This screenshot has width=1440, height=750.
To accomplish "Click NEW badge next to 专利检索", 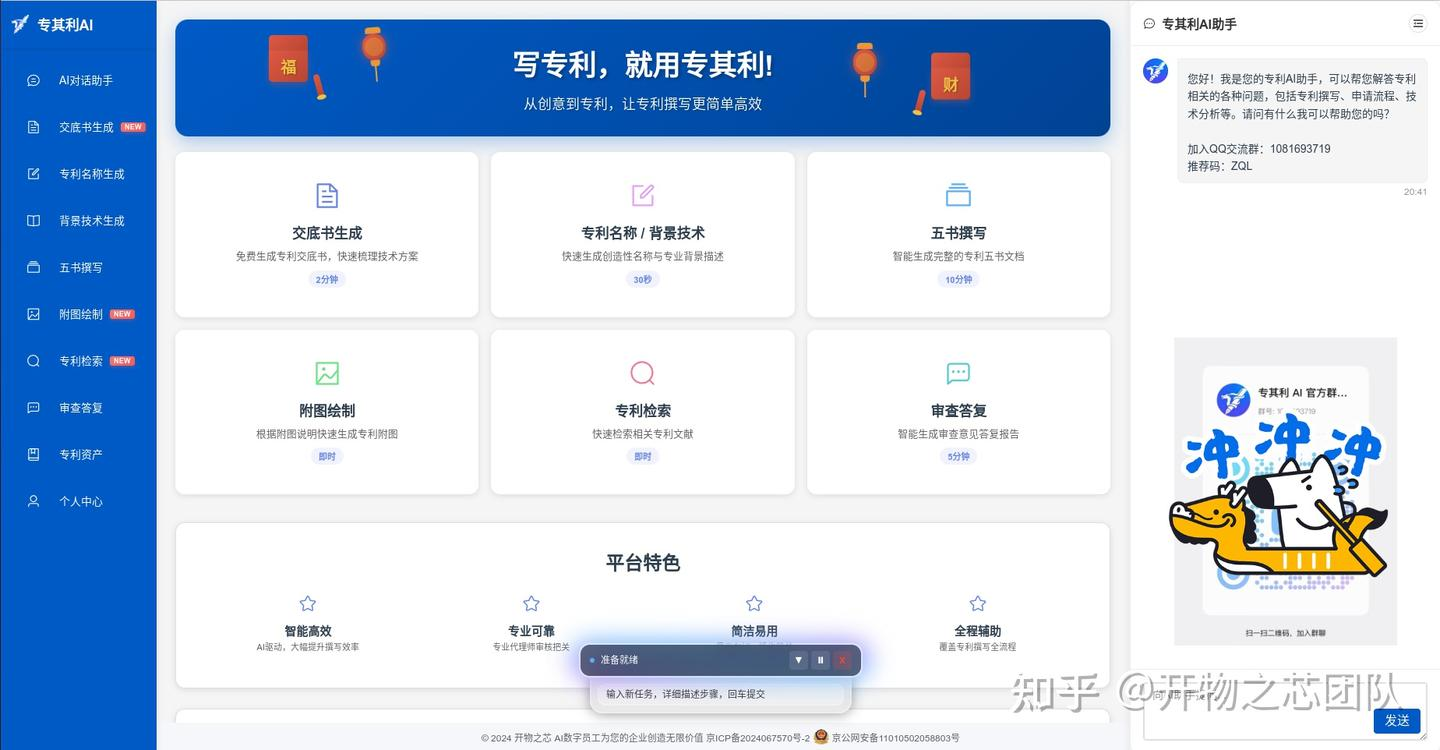I will tap(122, 361).
